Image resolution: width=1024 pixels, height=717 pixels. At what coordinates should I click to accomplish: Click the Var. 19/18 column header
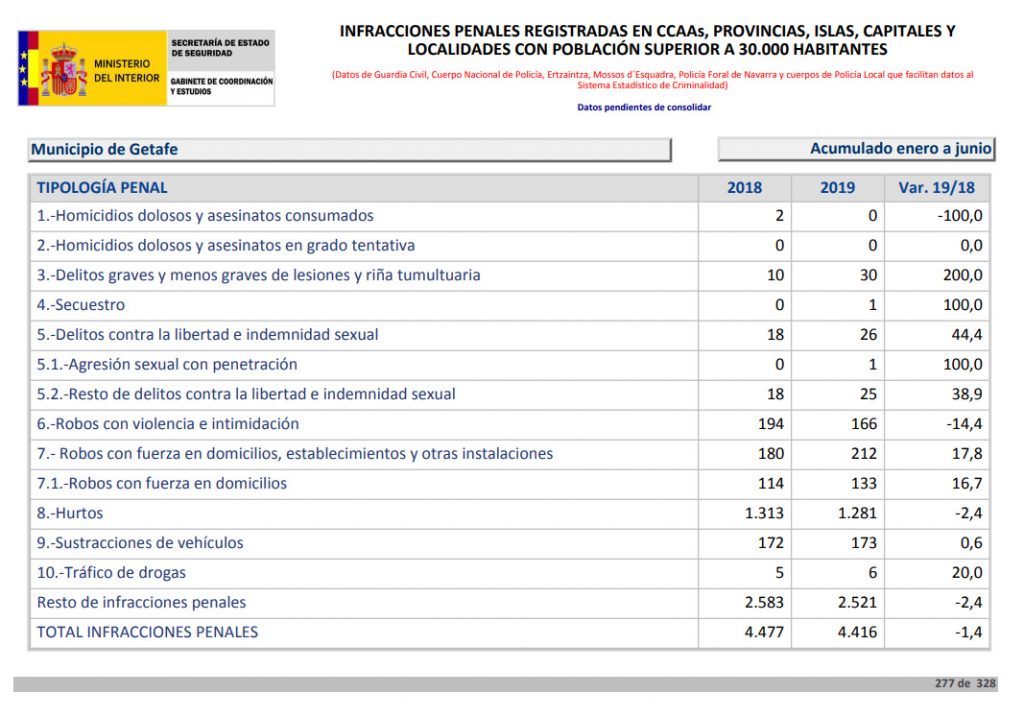click(x=937, y=188)
